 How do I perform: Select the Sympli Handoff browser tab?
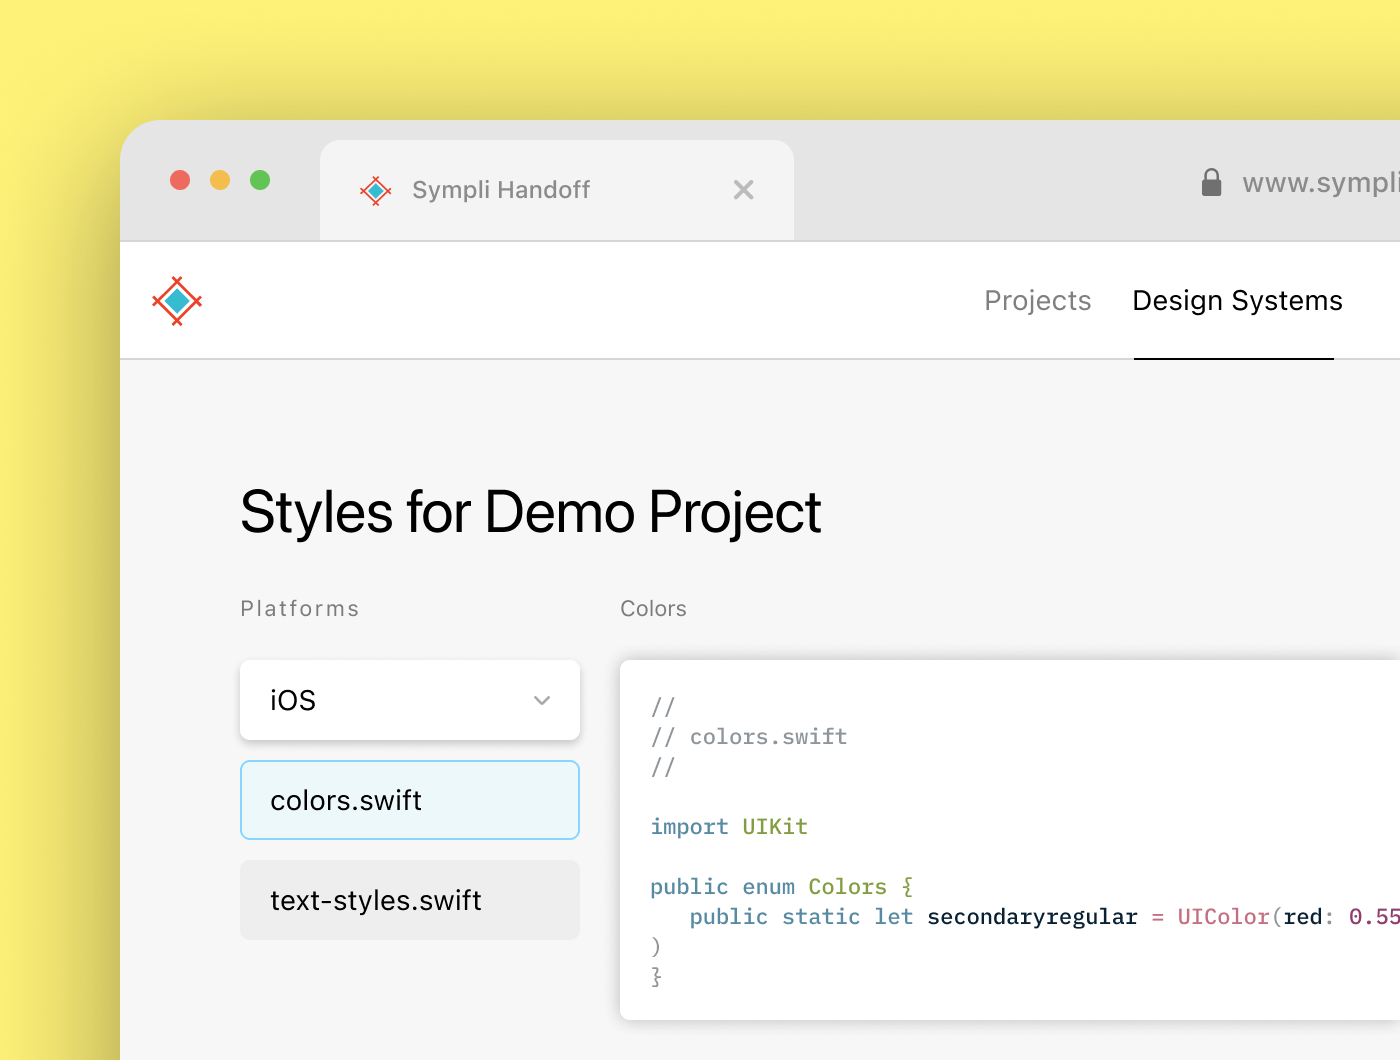(x=557, y=190)
